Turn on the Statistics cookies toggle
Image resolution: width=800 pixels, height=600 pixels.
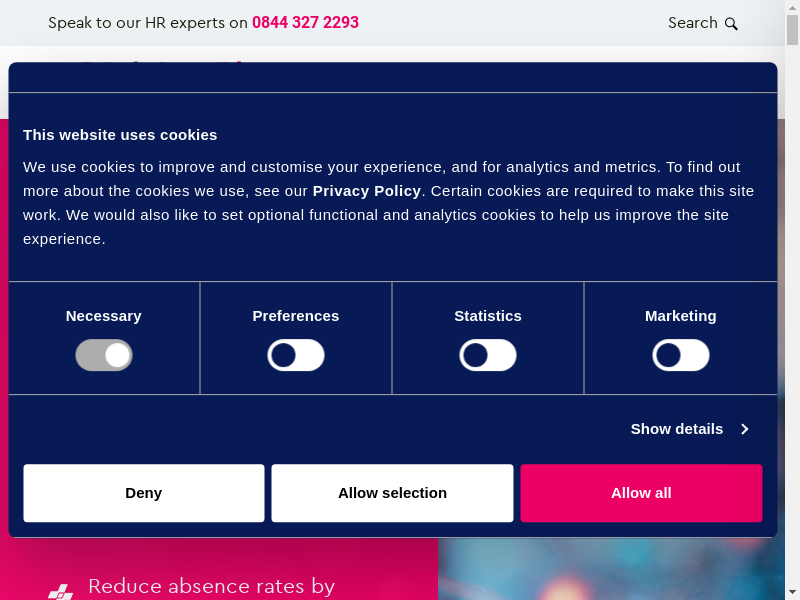click(x=488, y=355)
